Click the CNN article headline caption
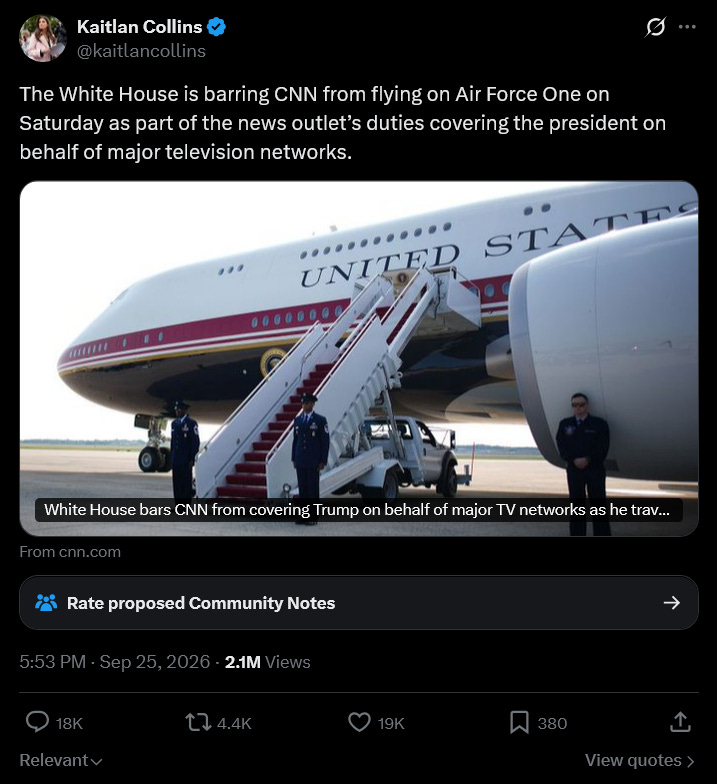The height and width of the screenshot is (784, 717). pyautogui.click(x=358, y=510)
